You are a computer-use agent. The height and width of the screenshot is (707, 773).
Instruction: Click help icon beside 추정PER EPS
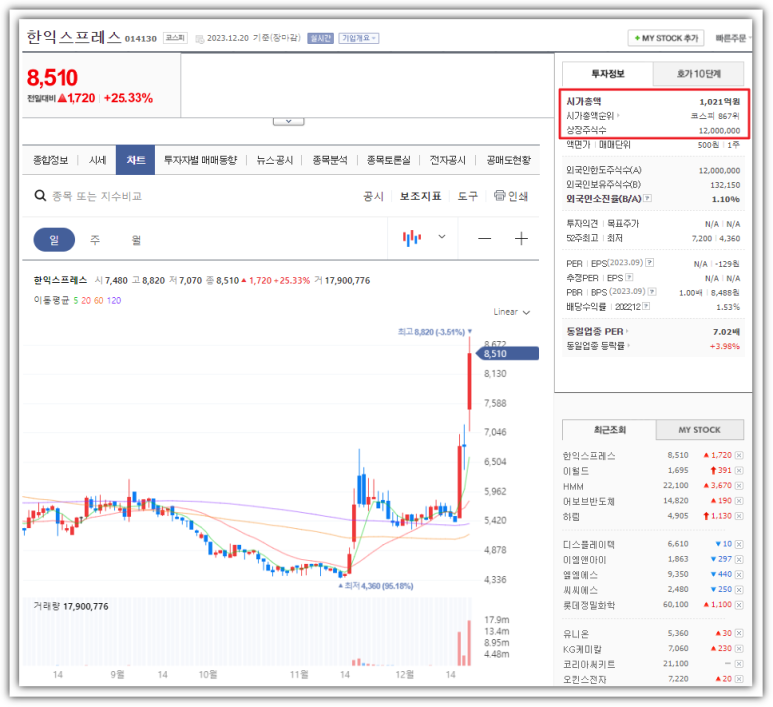pyautogui.click(x=629, y=277)
